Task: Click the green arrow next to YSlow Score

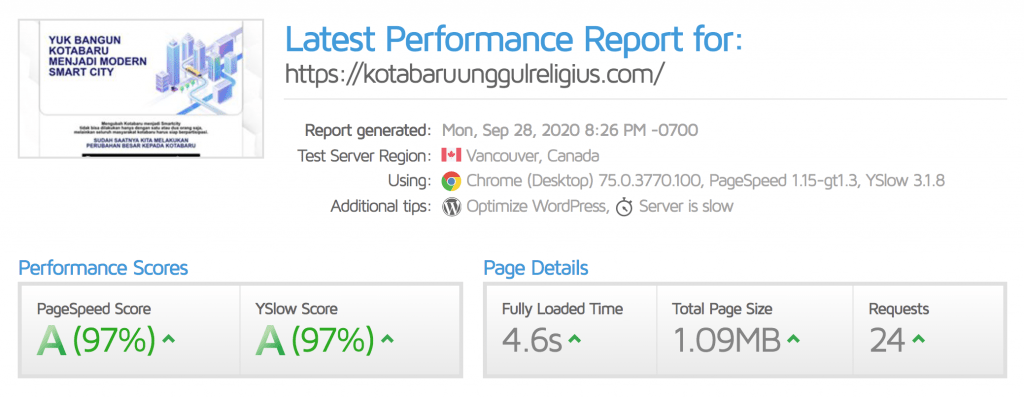Action: click(x=387, y=339)
